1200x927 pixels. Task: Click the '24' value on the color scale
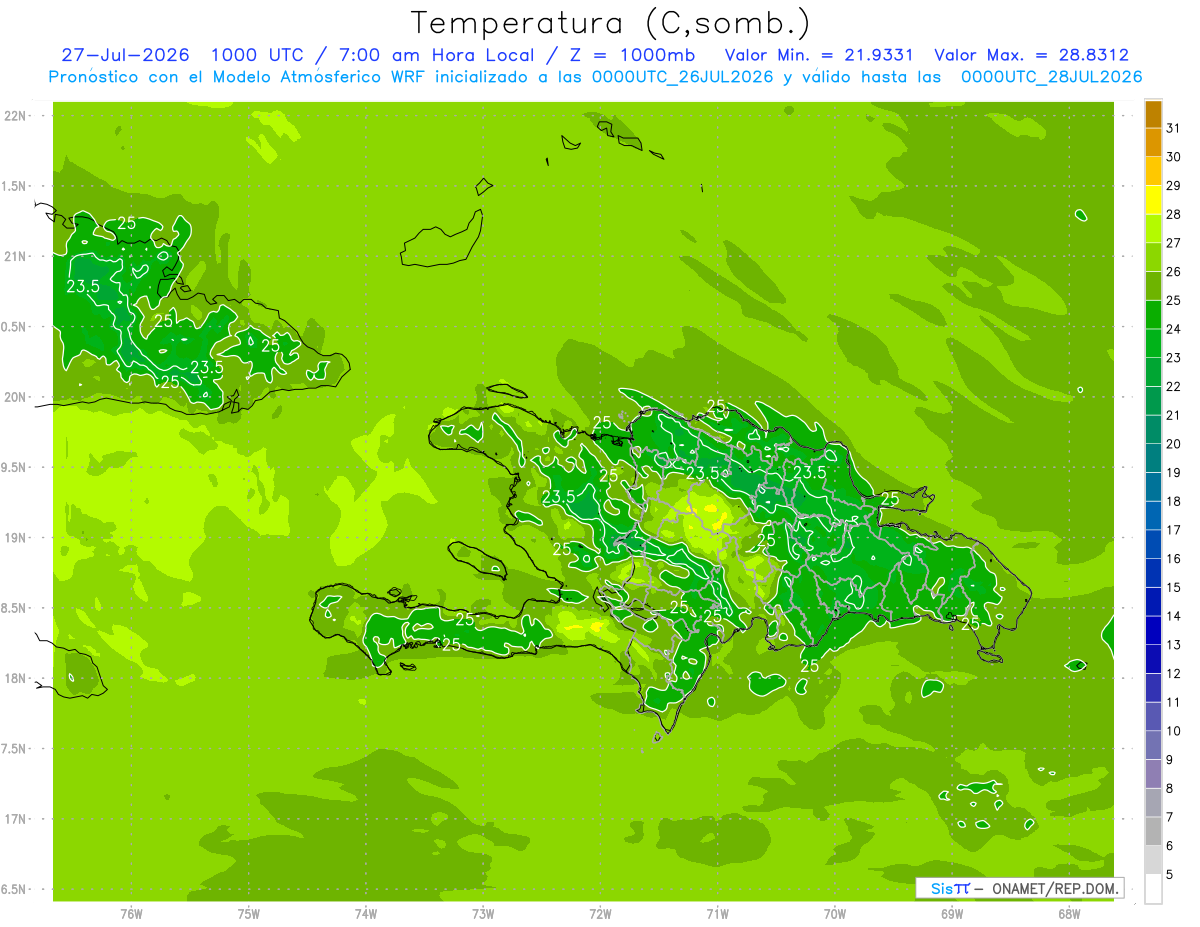coord(1174,328)
